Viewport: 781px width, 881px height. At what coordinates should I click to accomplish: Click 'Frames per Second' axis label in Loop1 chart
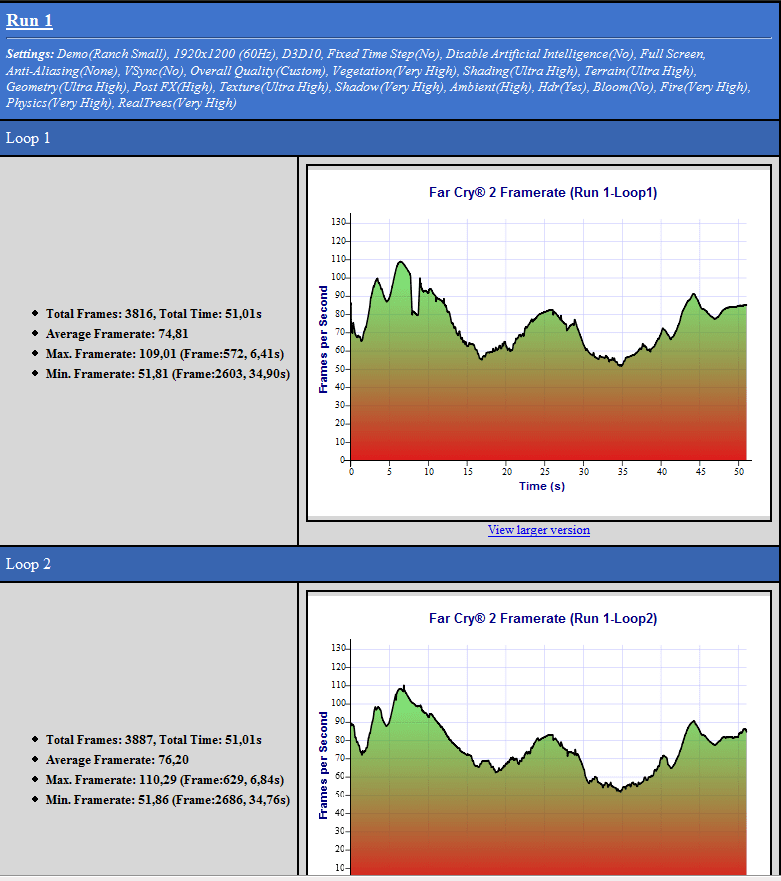coord(323,339)
